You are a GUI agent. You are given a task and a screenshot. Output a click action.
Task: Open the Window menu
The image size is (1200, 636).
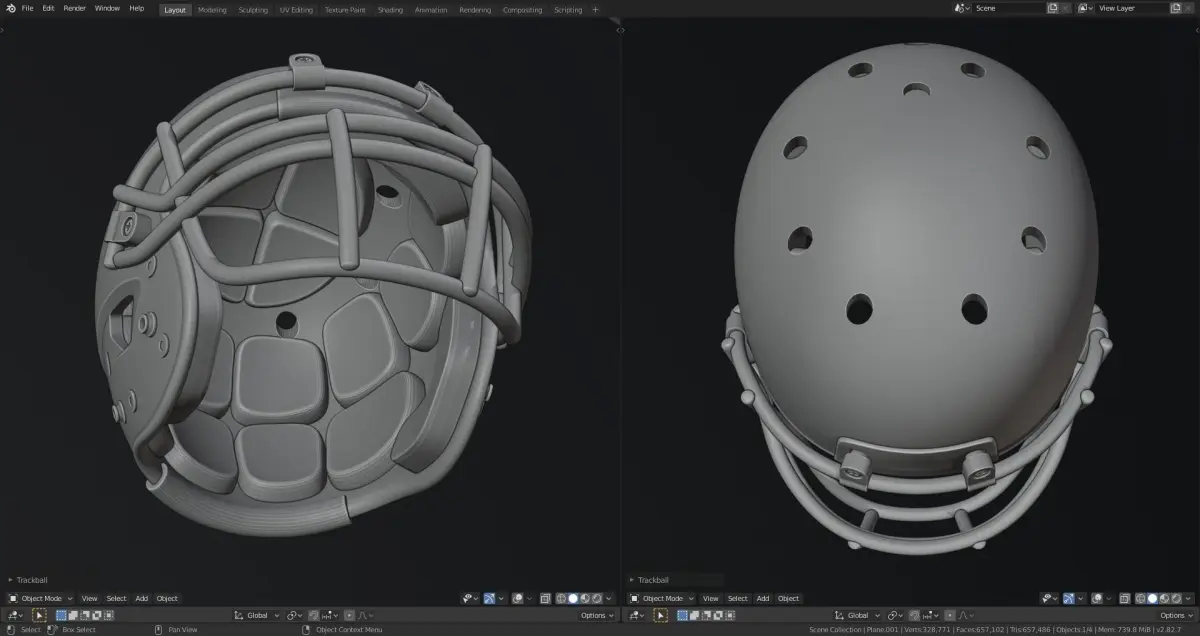click(107, 8)
